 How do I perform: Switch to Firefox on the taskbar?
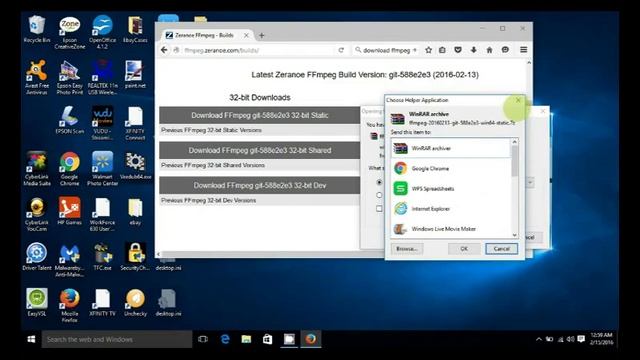[x=311, y=339]
